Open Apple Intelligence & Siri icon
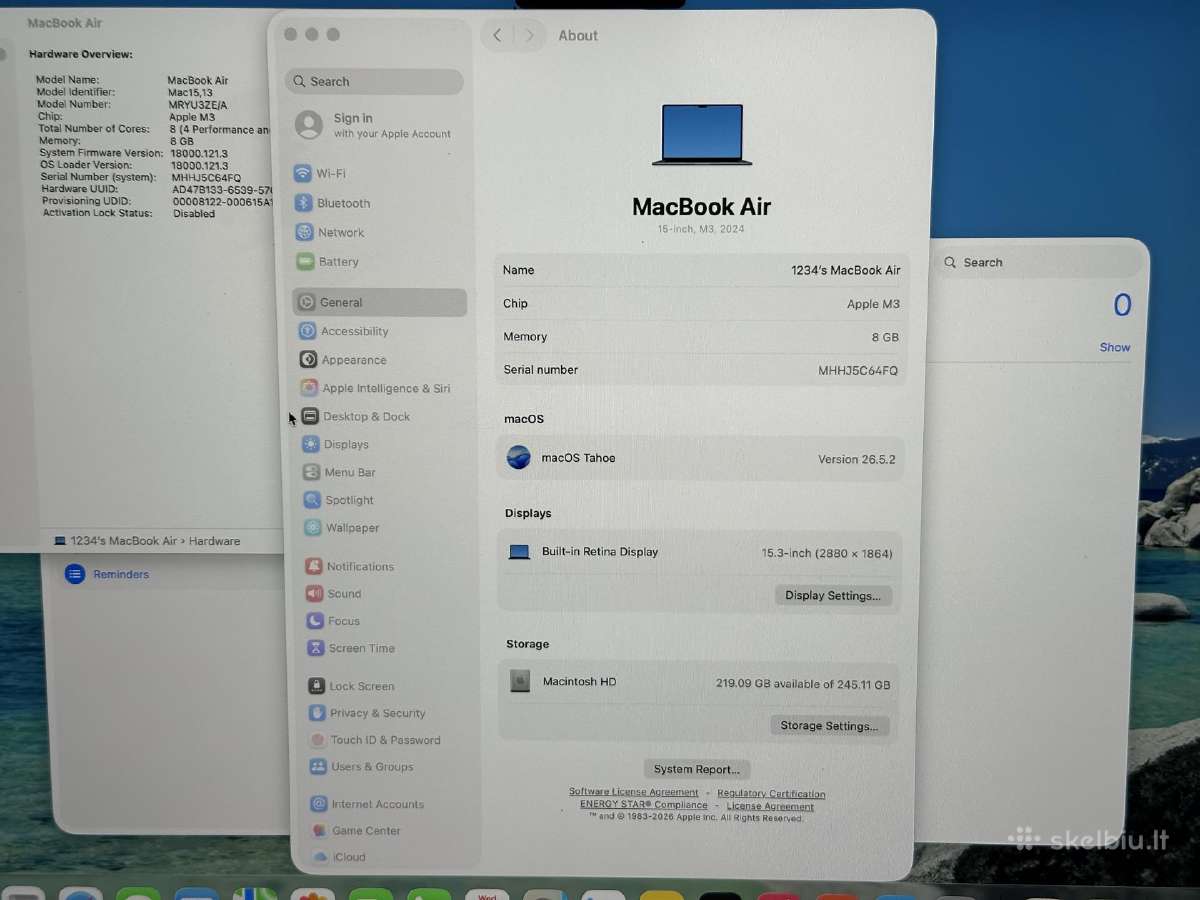This screenshot has height=900, width=1200. click(309, 388)
